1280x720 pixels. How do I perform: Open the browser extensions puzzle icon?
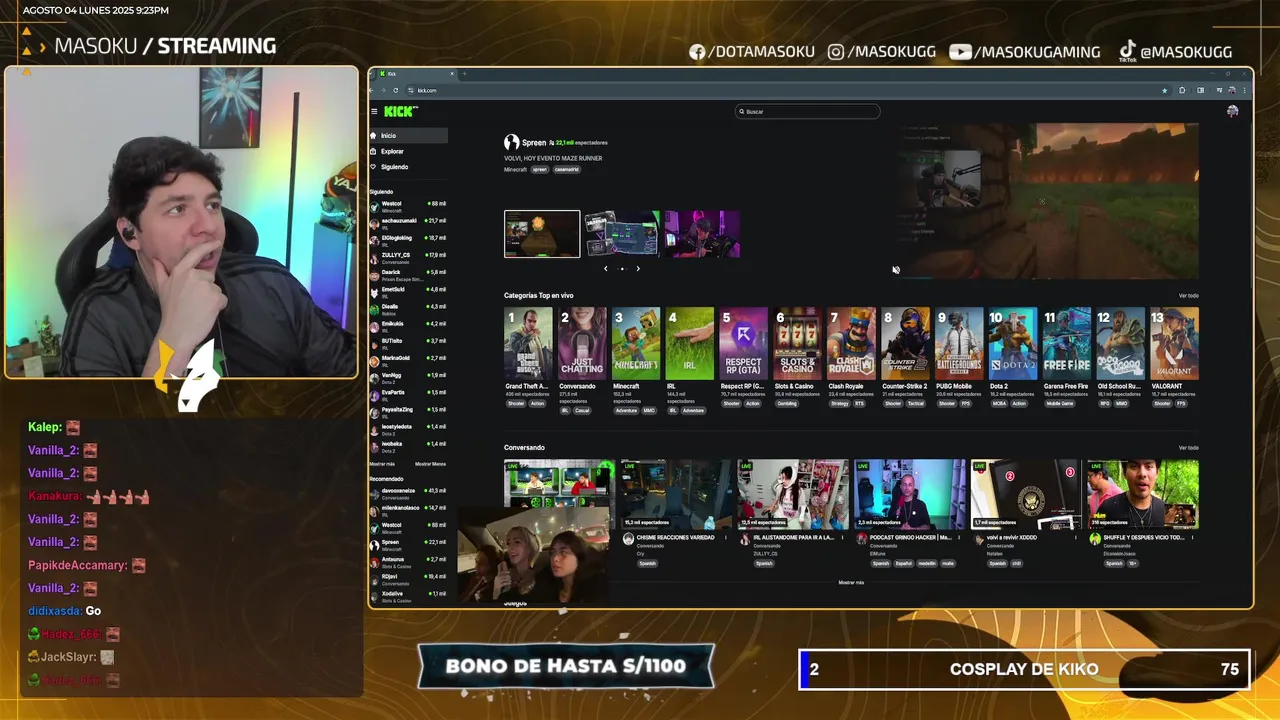pos(1182,90)
